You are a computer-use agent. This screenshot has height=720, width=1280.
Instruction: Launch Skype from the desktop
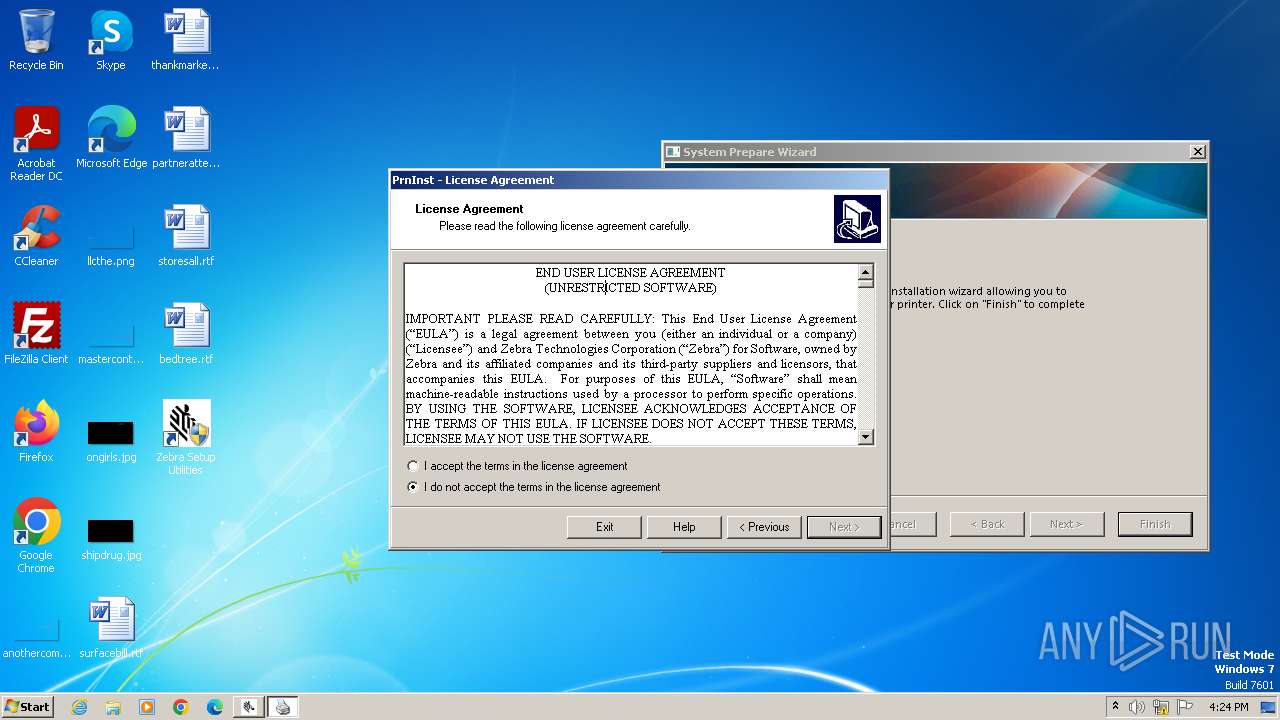tap(111, 40)
